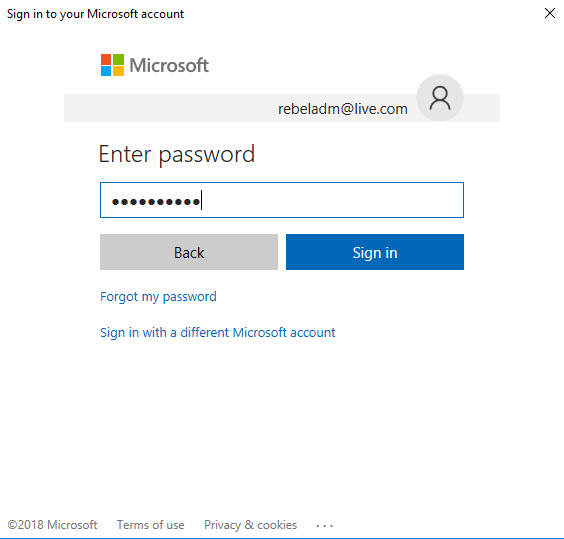Focus the Enter password input field
564x539 pixels.
pyautogui.click(x=282, y=200)
